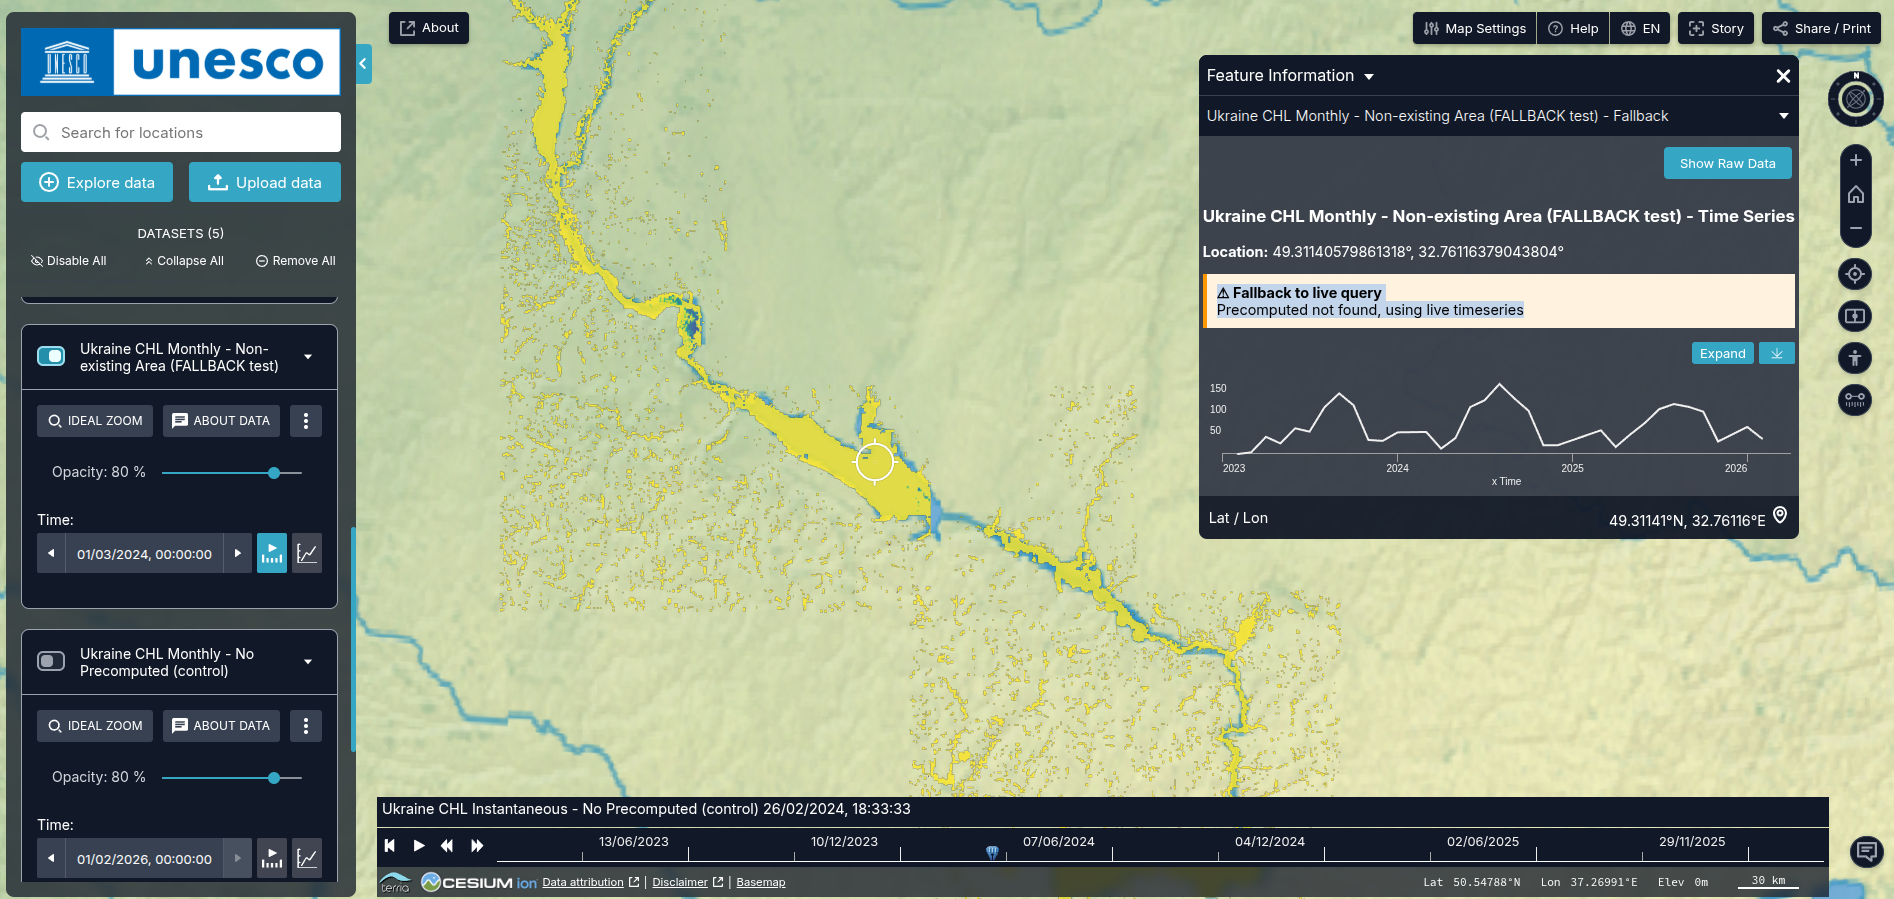The image size is (1894, 899).
Task: Collapse the left side panel
Action: point(363,64)
